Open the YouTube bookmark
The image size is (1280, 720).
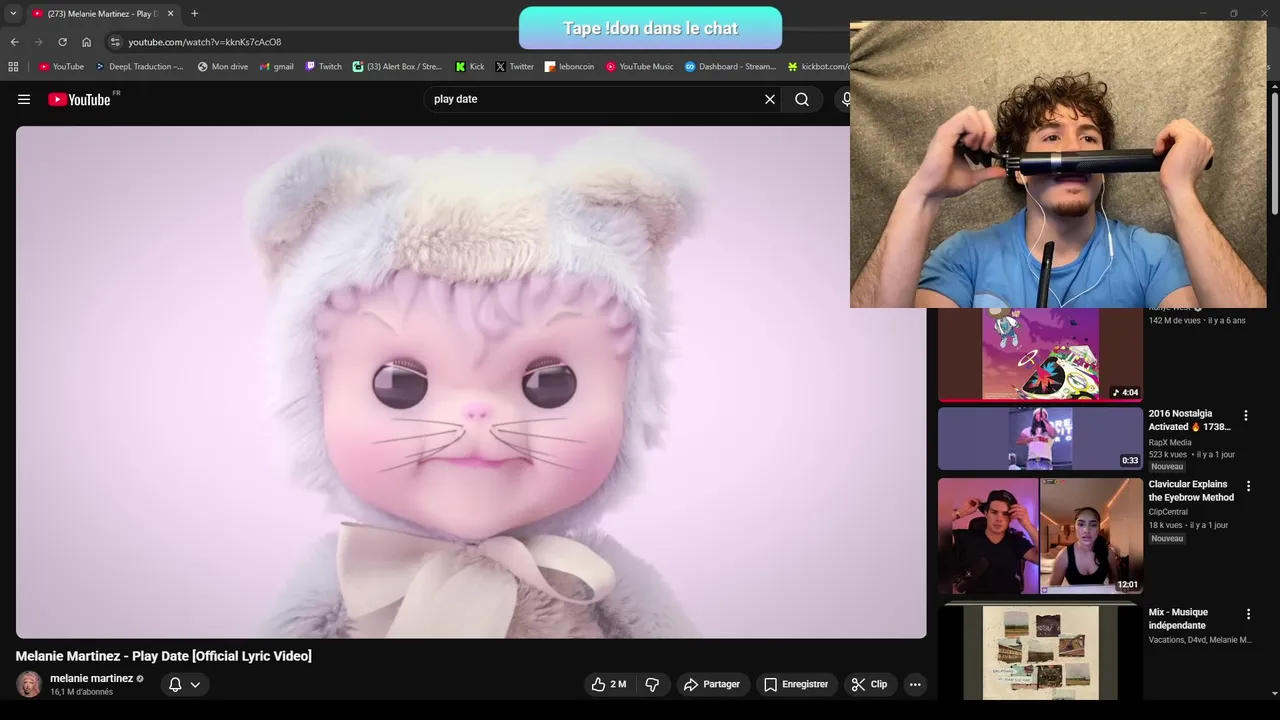tap(61, 67)
